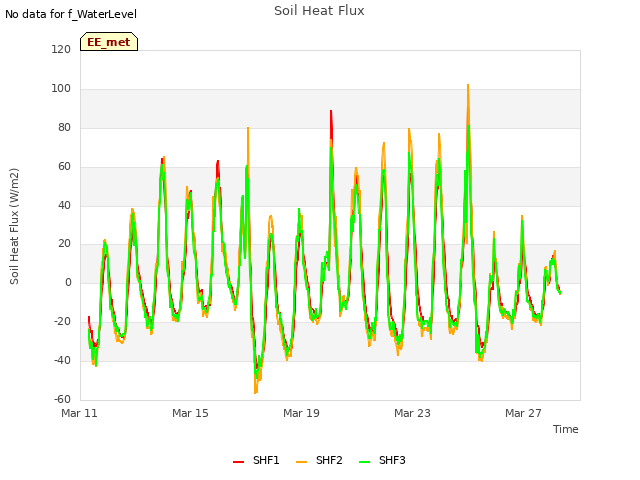Click the Mar 19 x-axis label
This screenshot has width=640, height=480.
tap(301, 413)
